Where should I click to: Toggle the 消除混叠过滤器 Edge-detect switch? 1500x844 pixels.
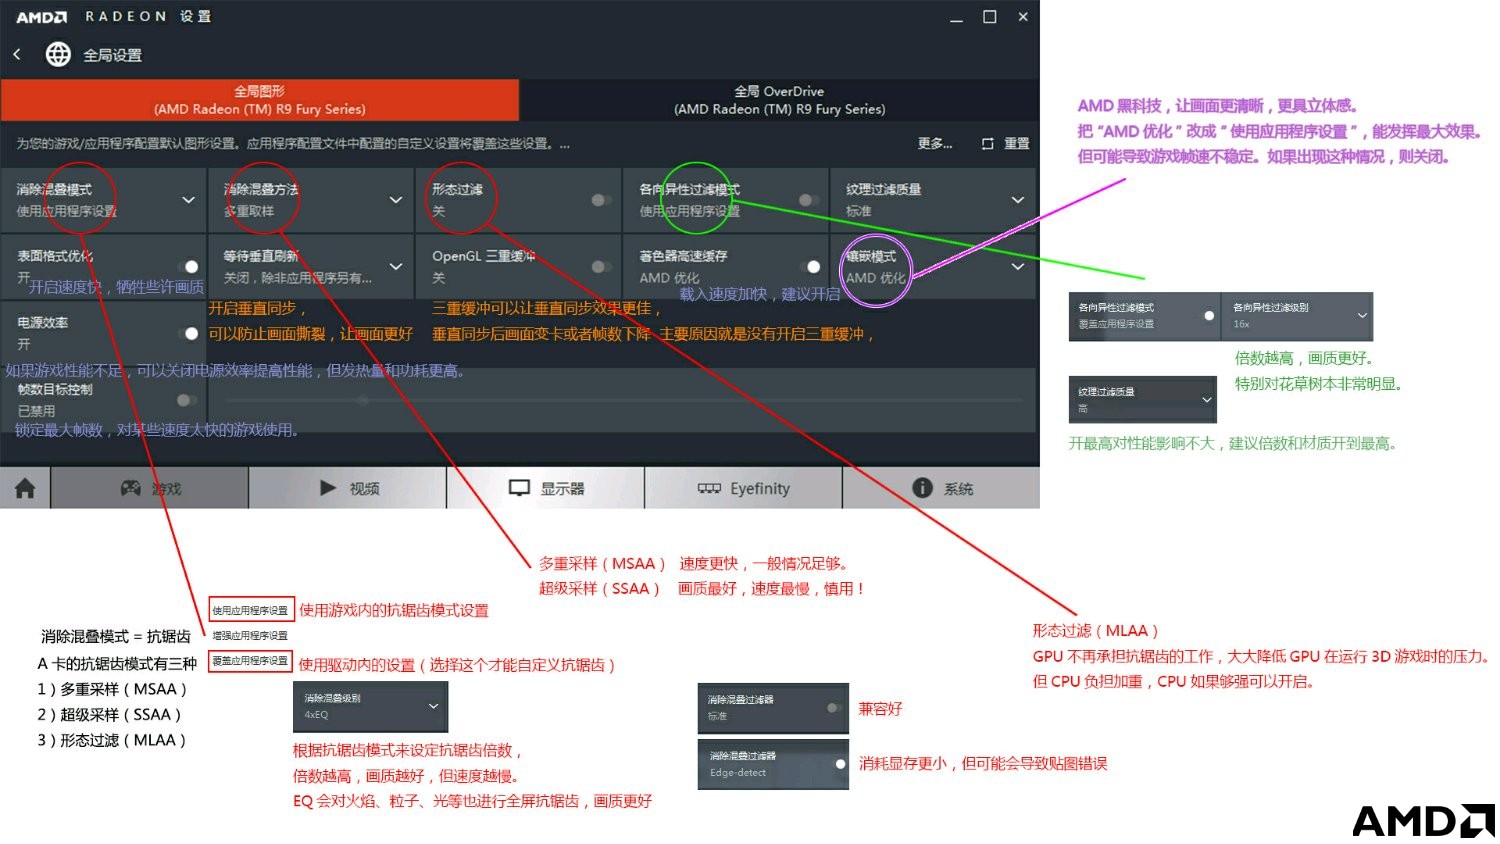point(836,764)
